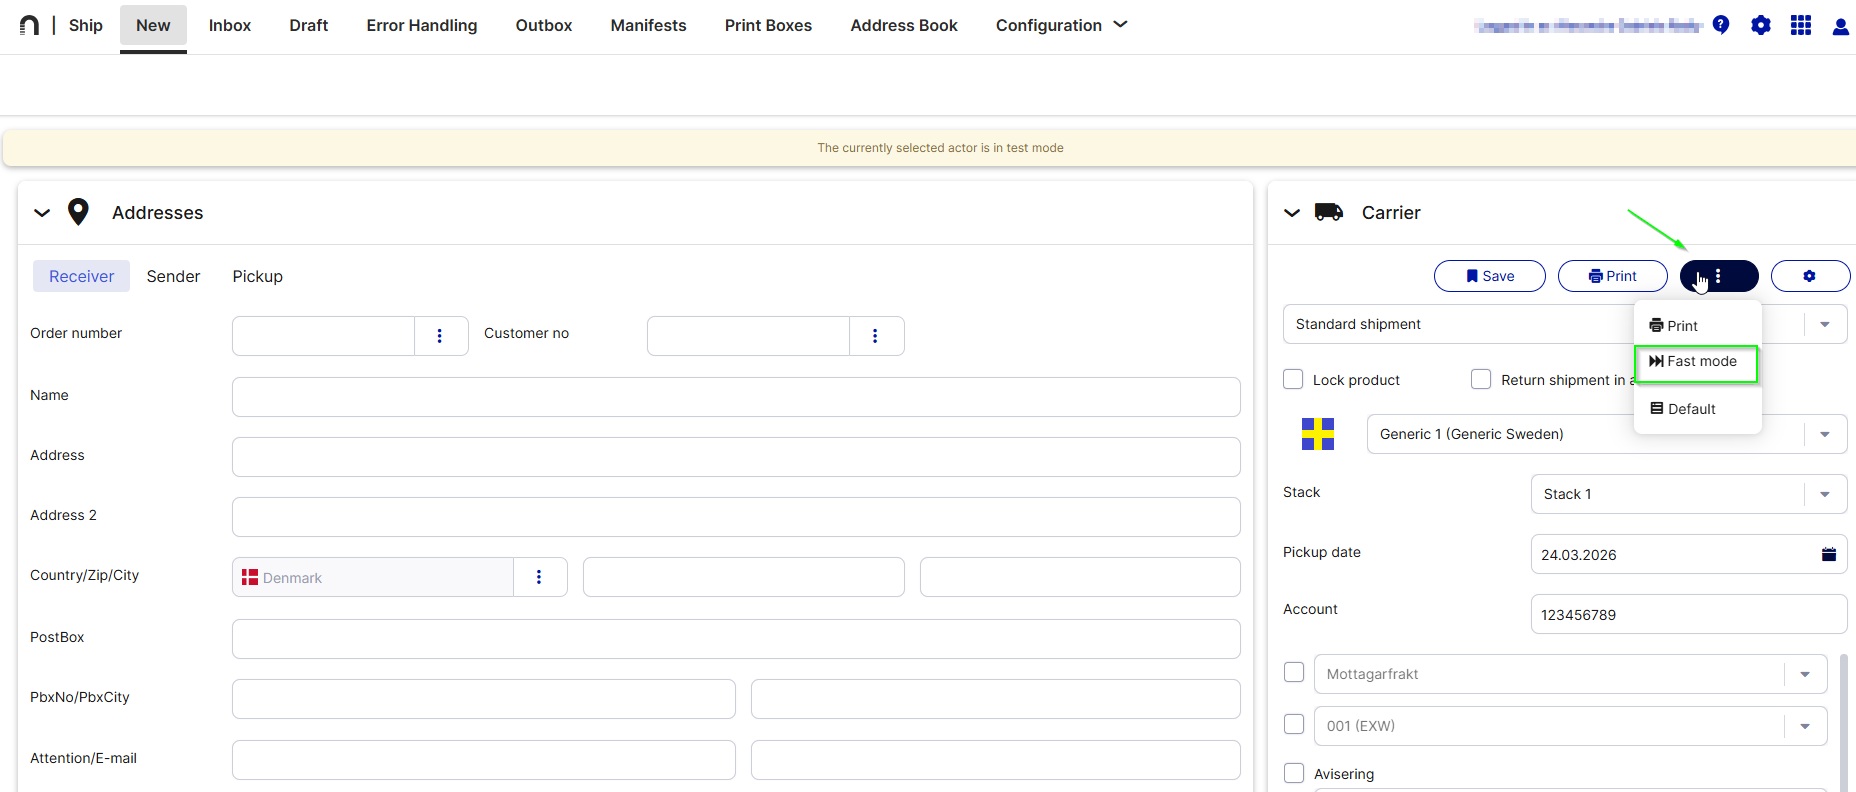
Task: Open the apps grid icon
Action: point(1800,25)
